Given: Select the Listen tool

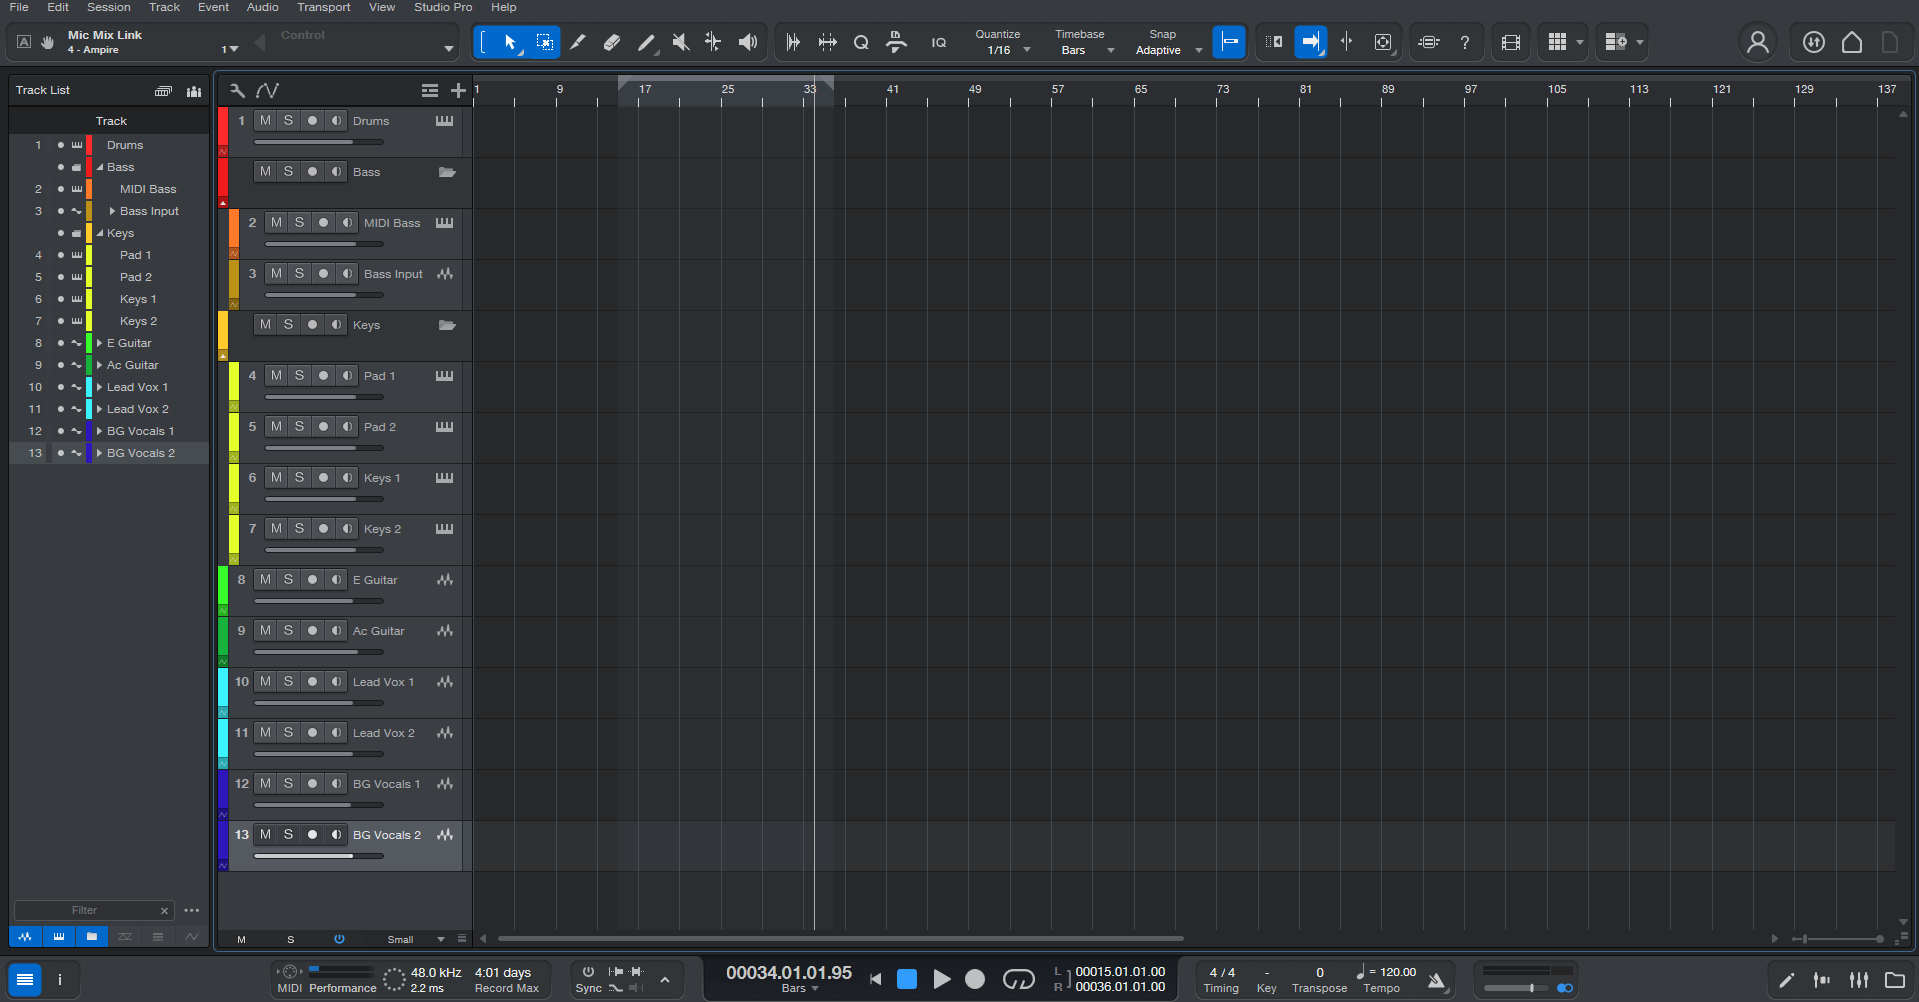Looking at the screenshot, I should [x=747, y=42].
